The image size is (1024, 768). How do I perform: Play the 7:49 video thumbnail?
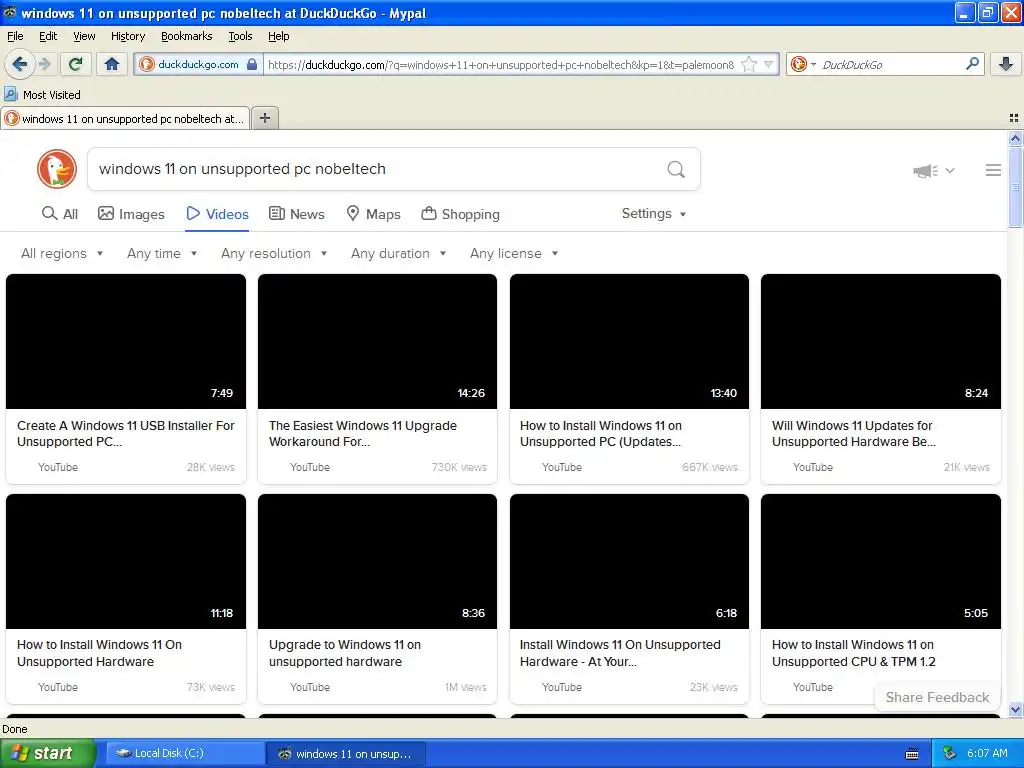coord(126,341)
